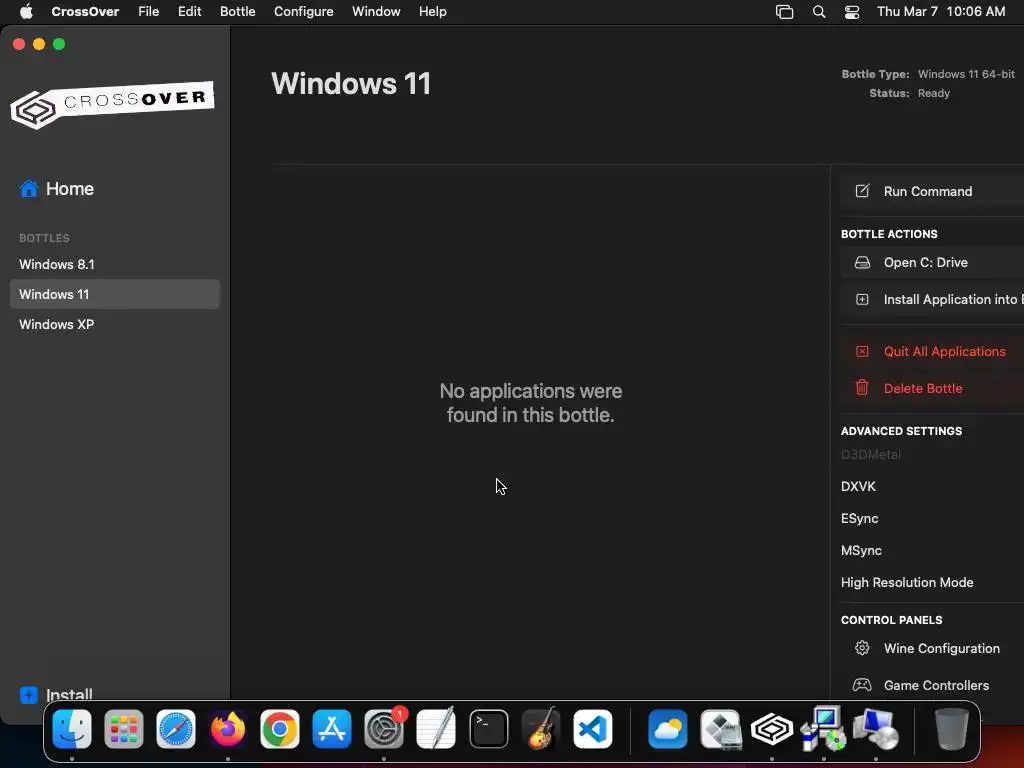Open Launchpad from the Dock
1024x768 pixels.
click(x=124, y=729)
